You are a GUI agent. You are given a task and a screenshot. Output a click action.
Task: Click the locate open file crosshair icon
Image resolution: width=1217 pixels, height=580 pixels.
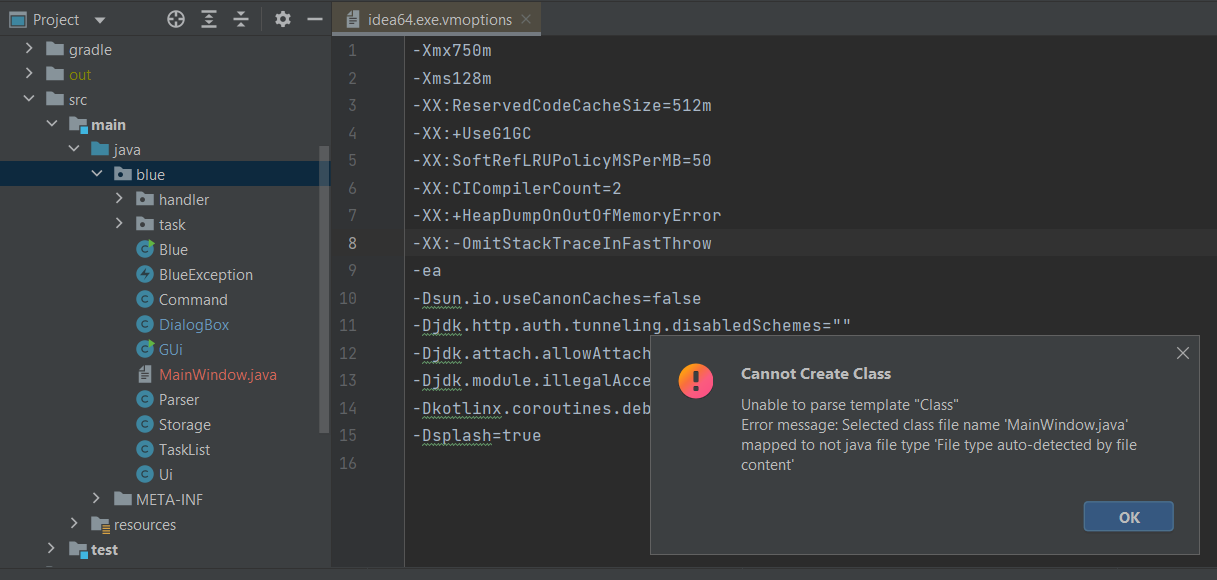(175, 18)
